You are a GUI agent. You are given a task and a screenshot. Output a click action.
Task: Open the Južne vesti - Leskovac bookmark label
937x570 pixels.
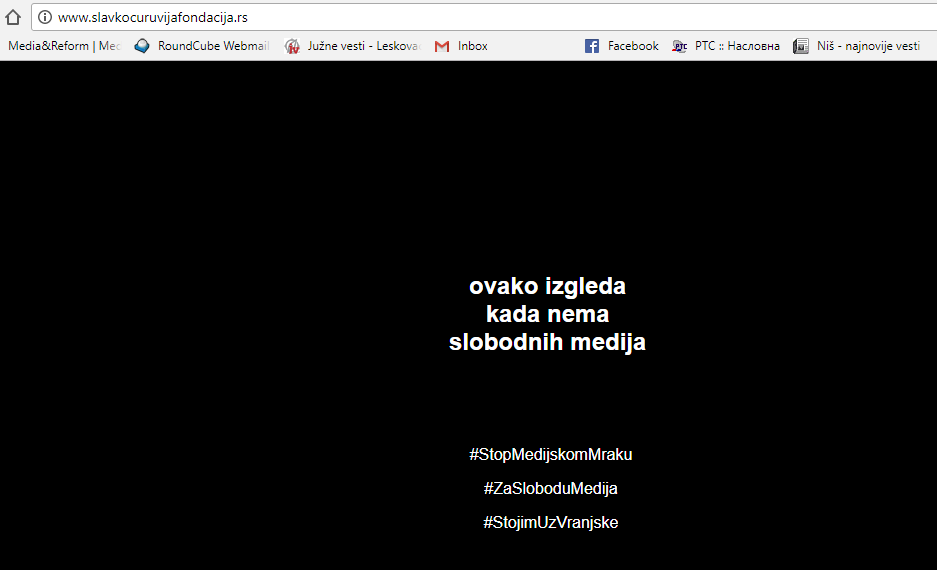click(364, 46)
